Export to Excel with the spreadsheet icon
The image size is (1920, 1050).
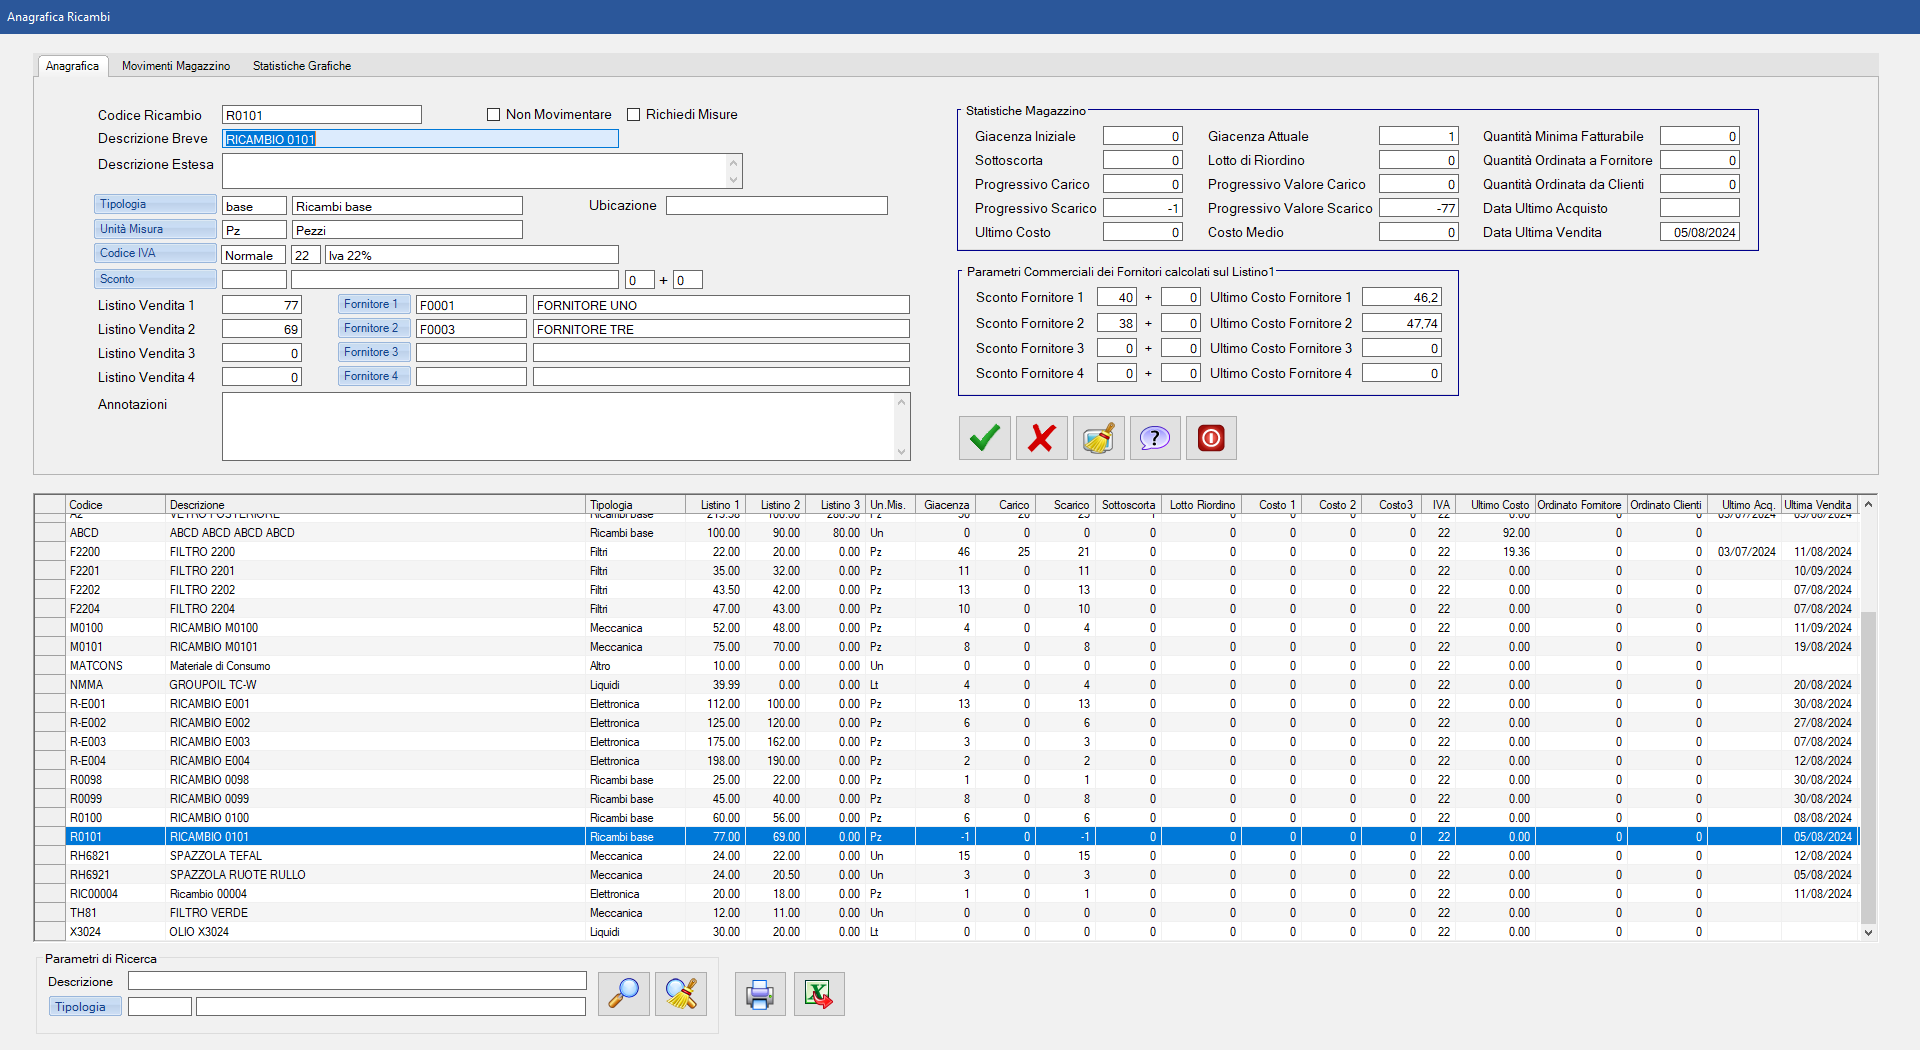(x=819, y=994)
